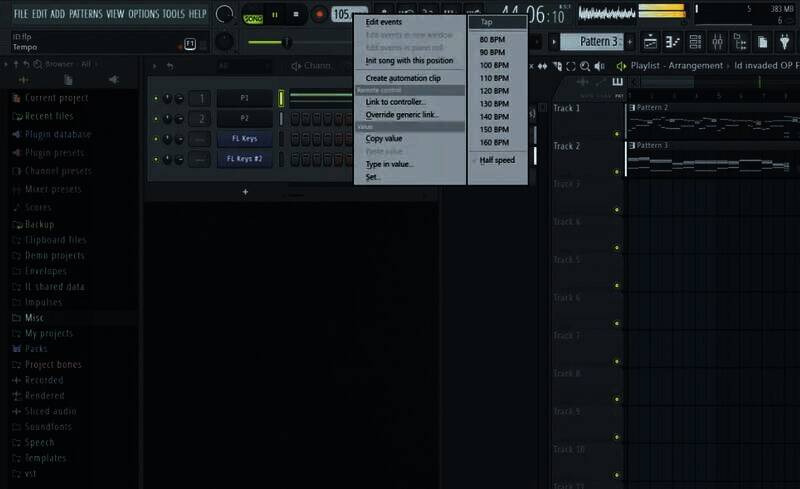Open the Pattern 3 selector dropdown
Screen dimensions: 800x489
click(590, 42)
